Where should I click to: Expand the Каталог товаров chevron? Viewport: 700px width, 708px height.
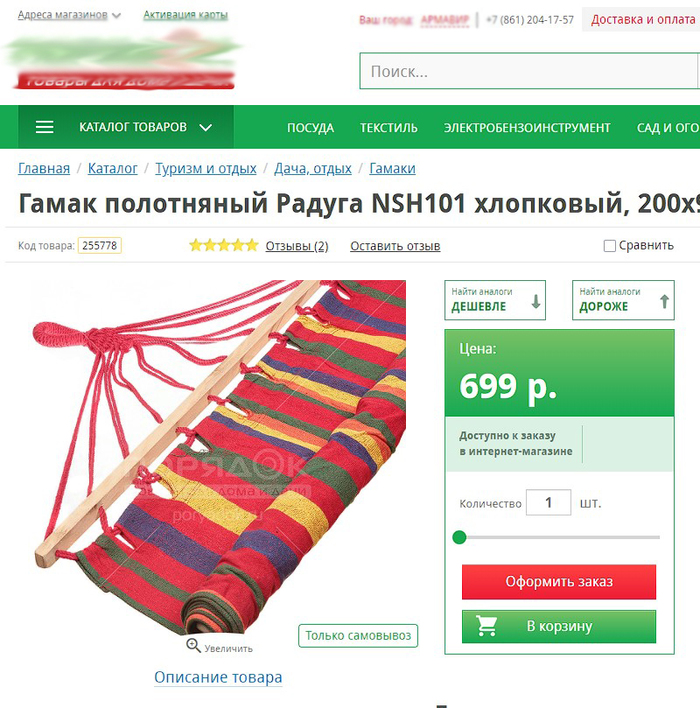pos(205,127)
